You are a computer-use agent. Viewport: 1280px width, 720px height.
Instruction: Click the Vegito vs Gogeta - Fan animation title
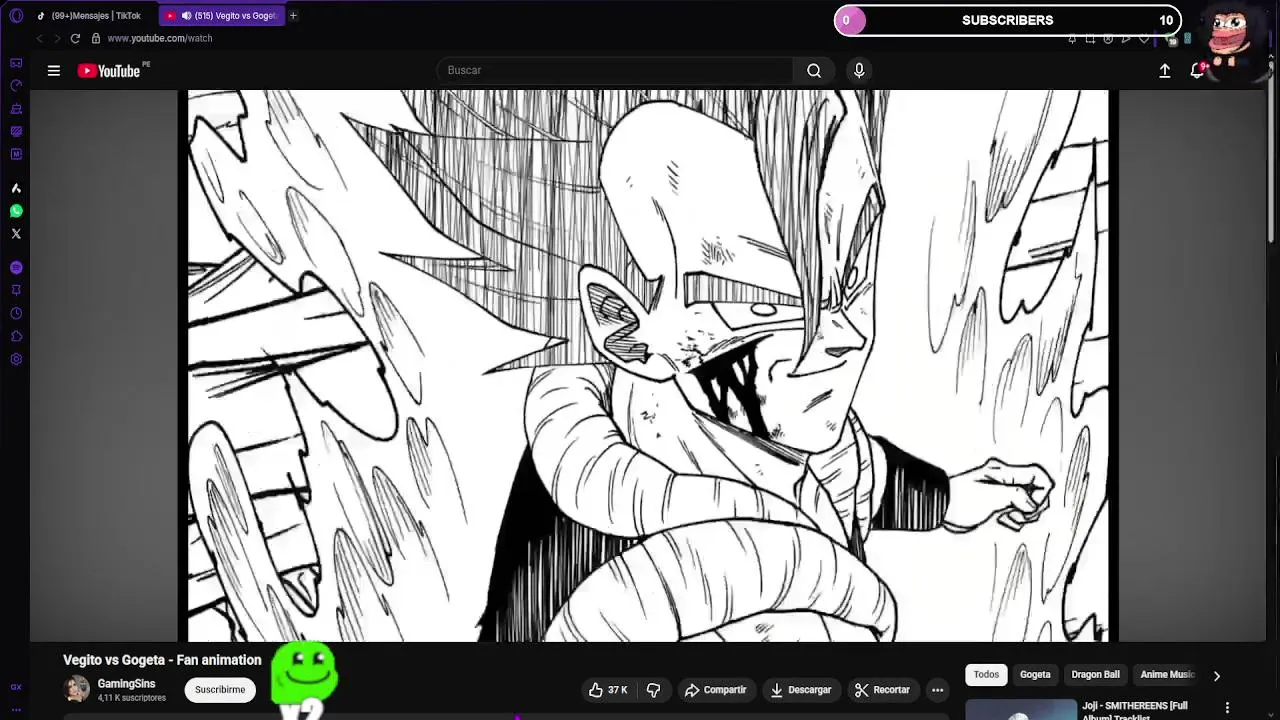click(x=162, y=660)
